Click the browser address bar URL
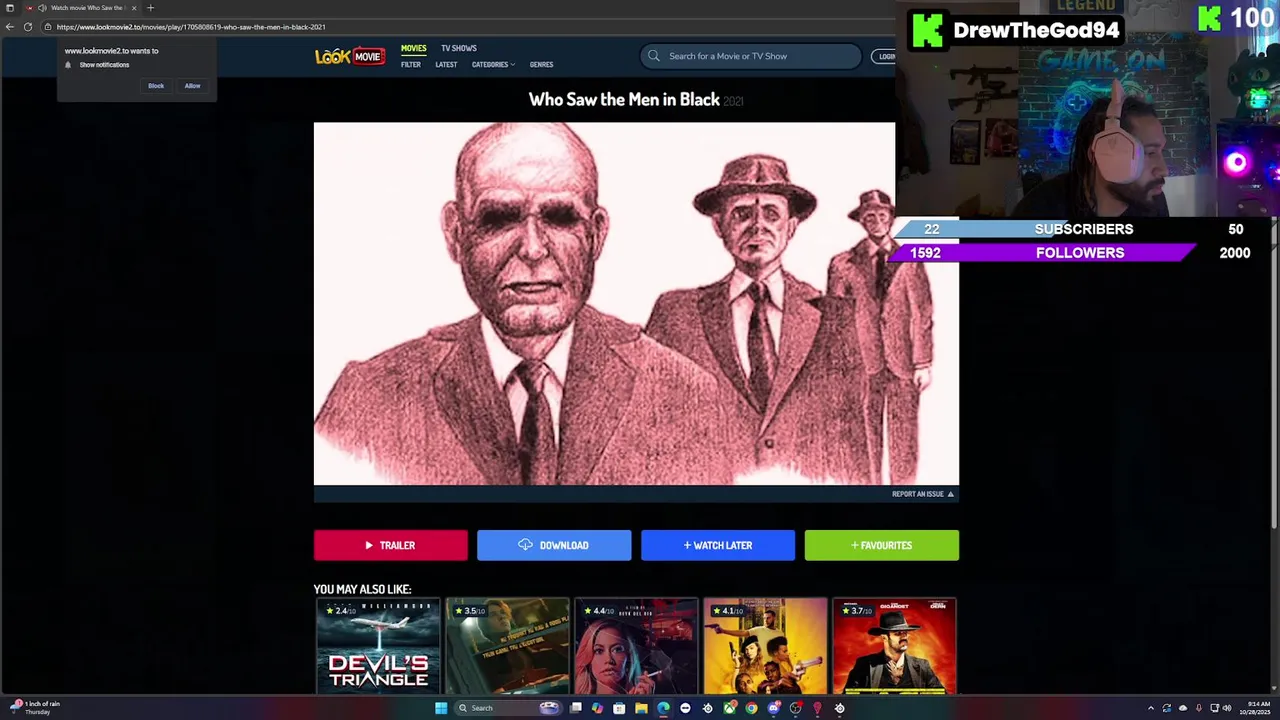 (190, 27)
